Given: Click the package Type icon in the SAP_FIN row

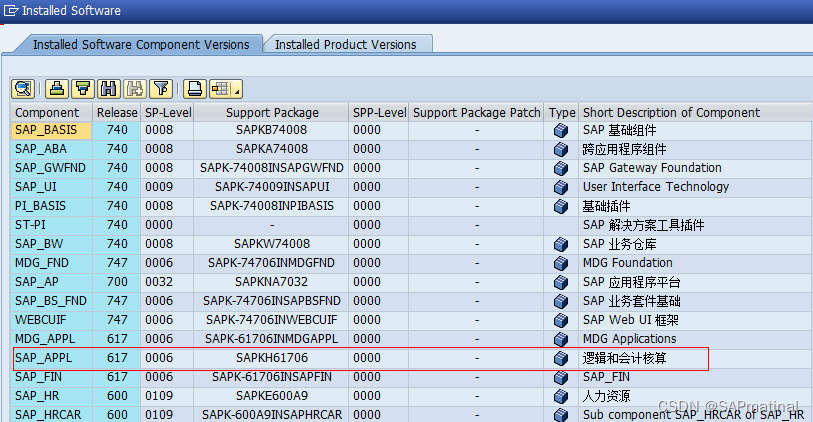Looking at the screenshot, I should tap(560, 377).
